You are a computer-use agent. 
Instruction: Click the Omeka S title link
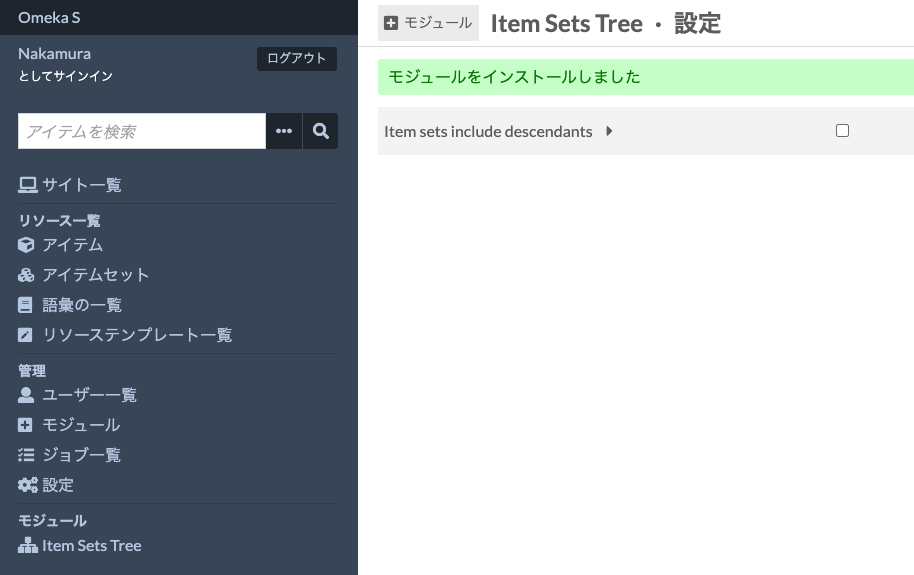click(49, 17)
